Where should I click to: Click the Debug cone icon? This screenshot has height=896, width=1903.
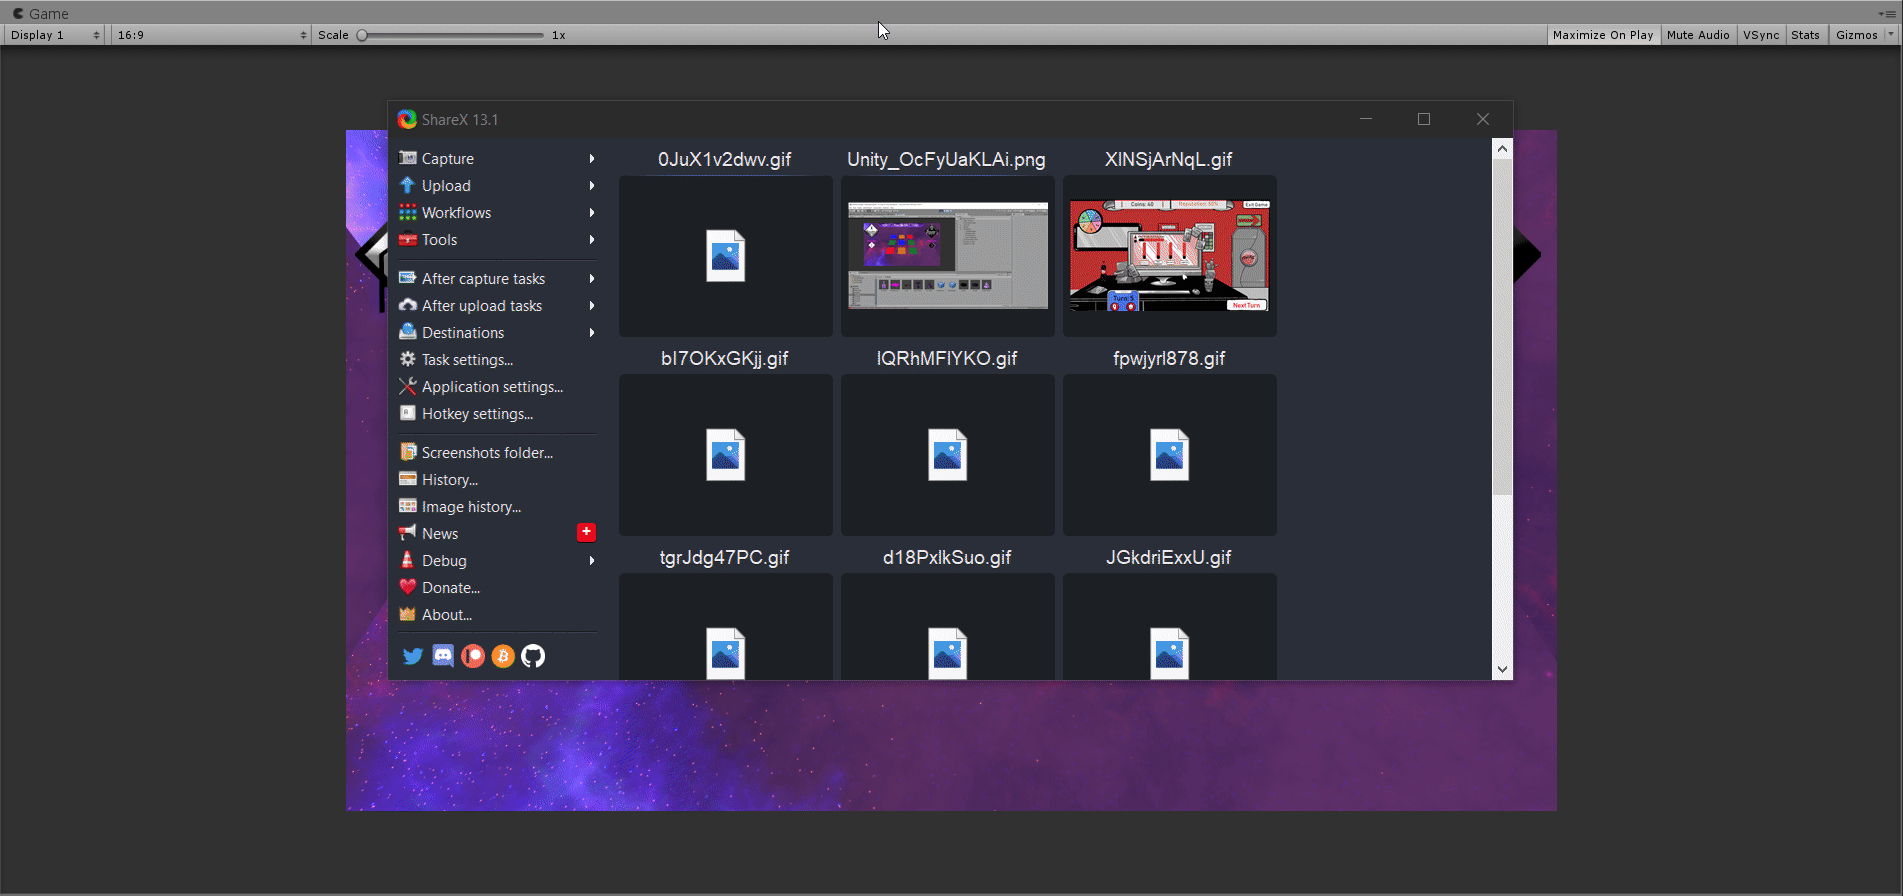click(x=408, y=560)
